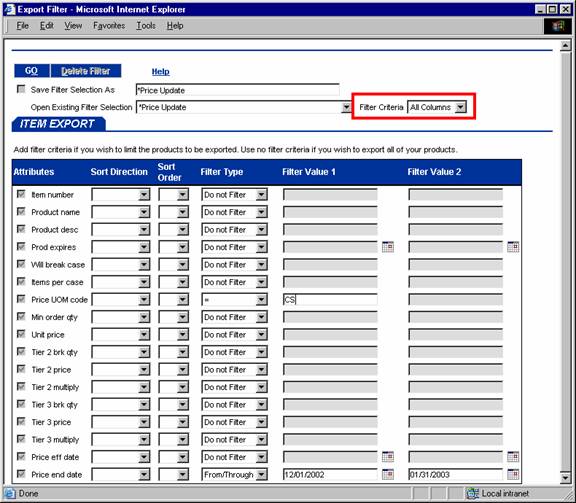Click the Price UOM code Filter Value 1 field

click(x=330, y=300)
